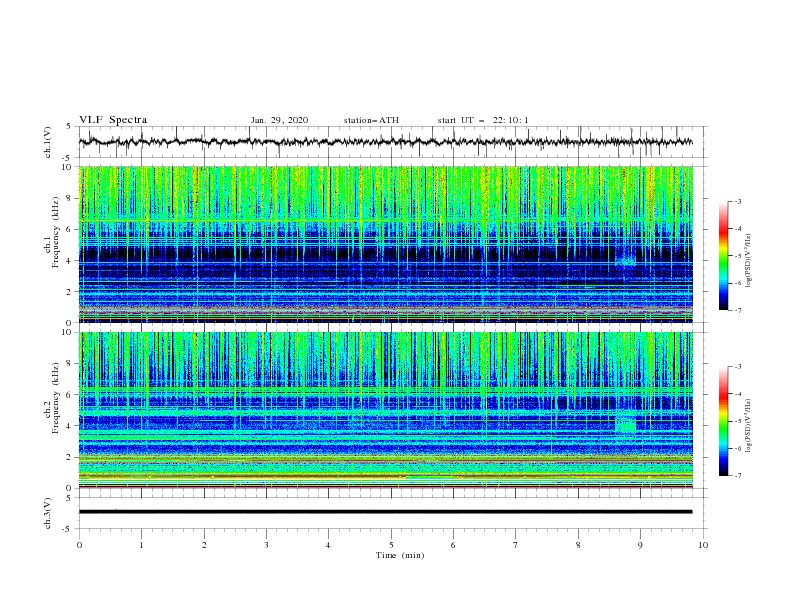Screen dimensions: 792x612
Task: Click the 'station=ATH' label
Action: tap(371, 120)
